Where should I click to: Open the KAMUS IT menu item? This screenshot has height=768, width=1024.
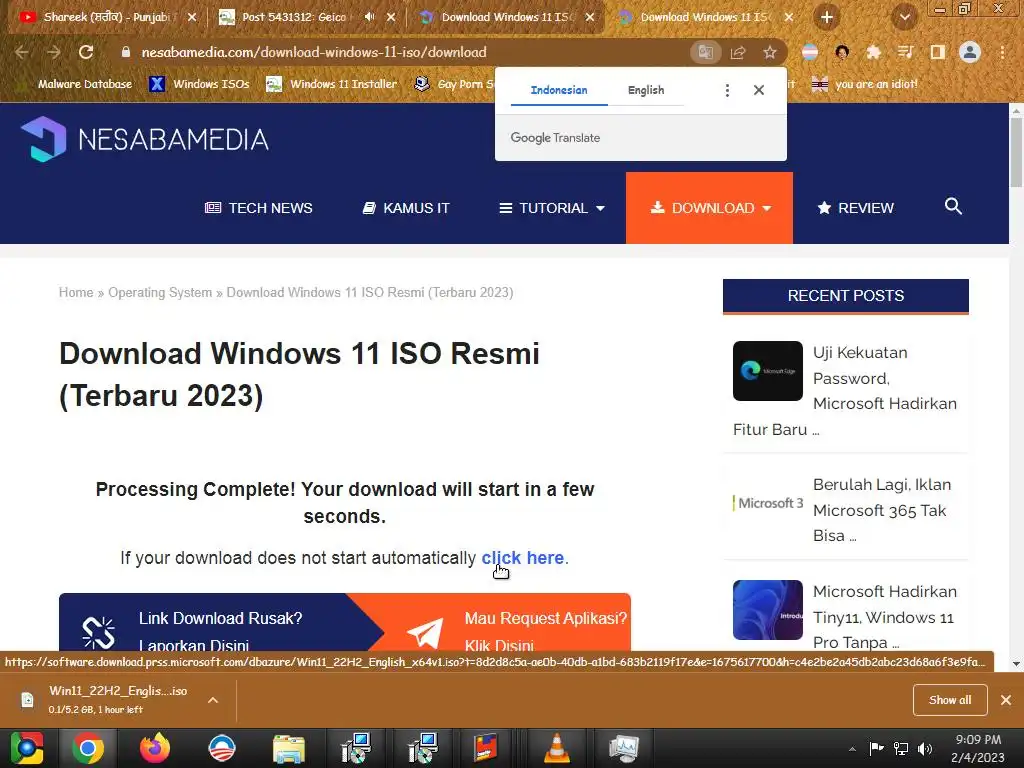[x=406, y=208]
